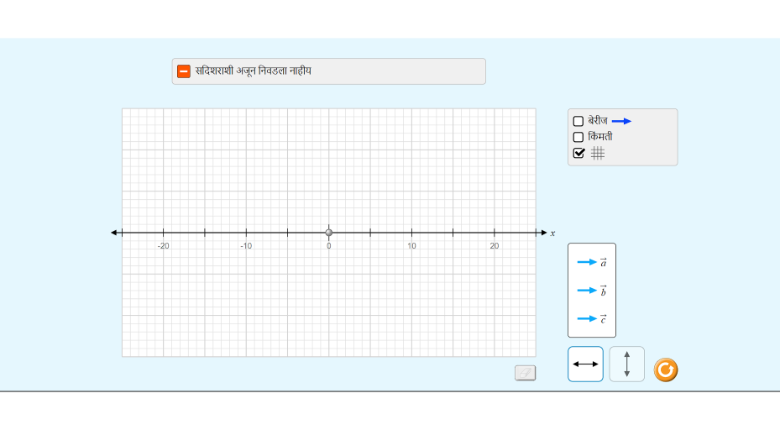Select vector a from the toolbox
This screenshot has height=430, width=780.
[591, 262]
